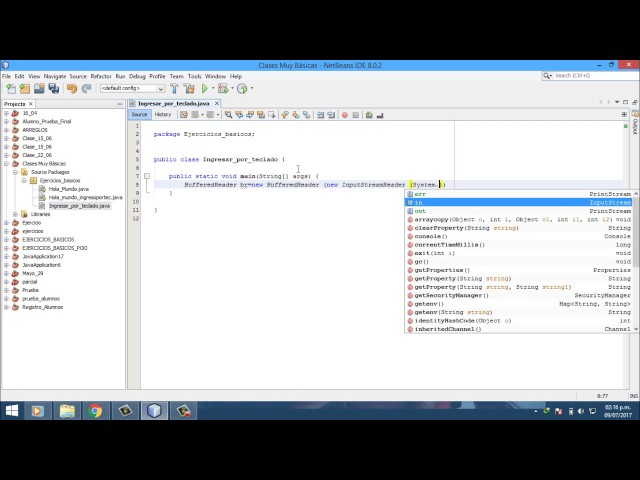Close the Ingresar_por_teclado.java tab
Viewport: 640px width, 480px height.
tap(217, 104)
